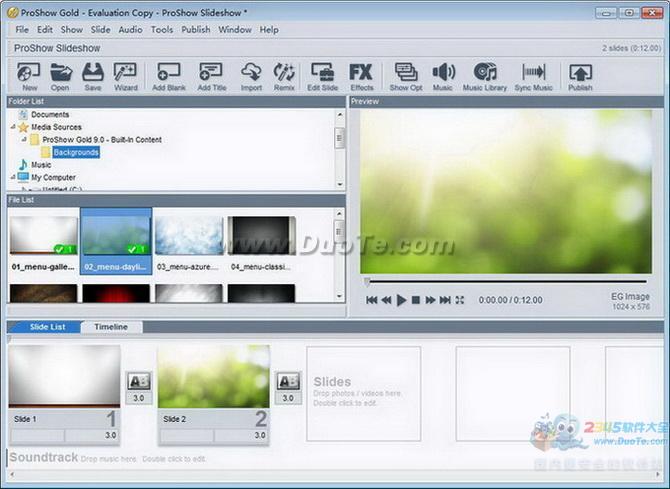Open Show Opt settings
670x489 pixels.
tap(405, 76)
